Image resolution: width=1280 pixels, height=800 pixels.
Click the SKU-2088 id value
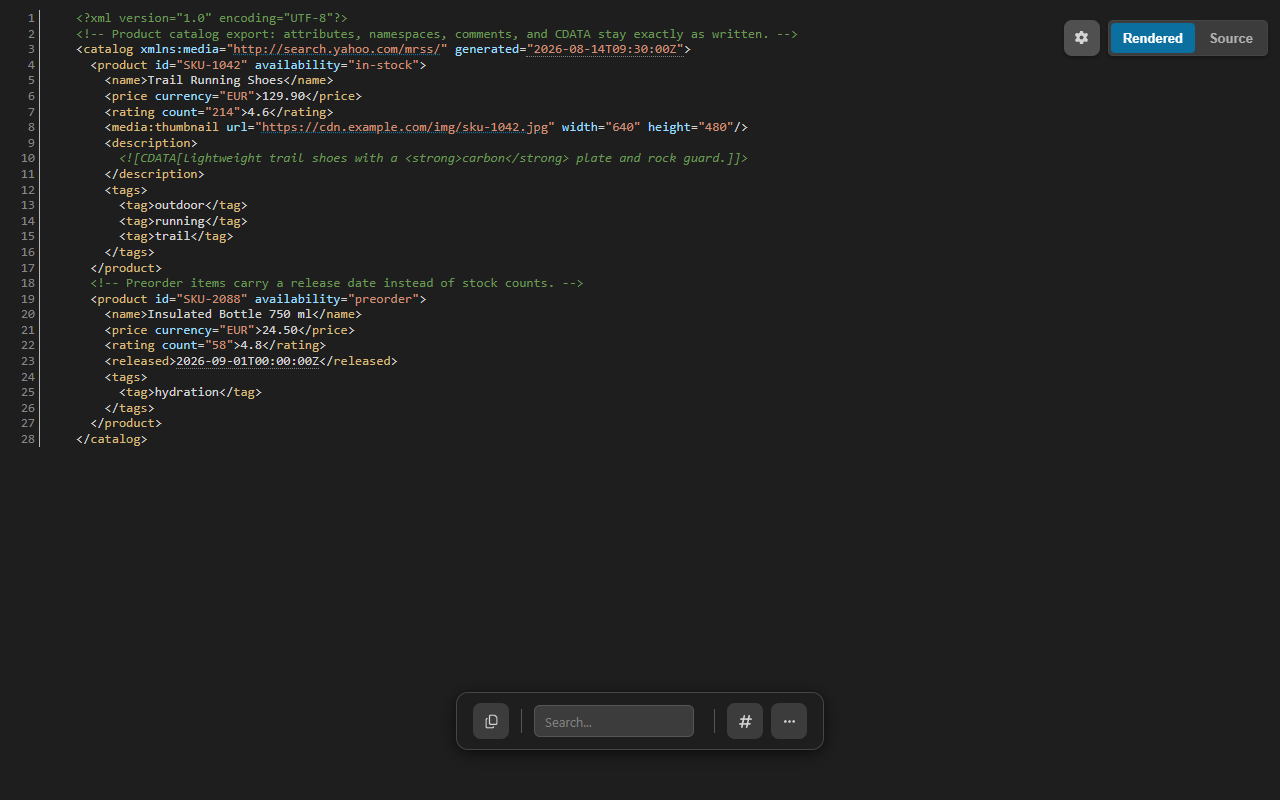pos(212,299)
